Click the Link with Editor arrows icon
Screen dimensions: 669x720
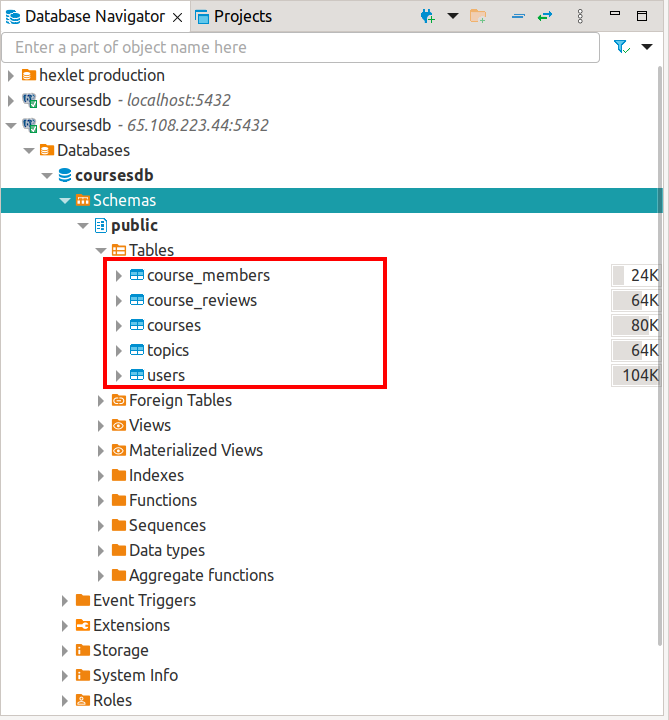(x=545, y=16)
